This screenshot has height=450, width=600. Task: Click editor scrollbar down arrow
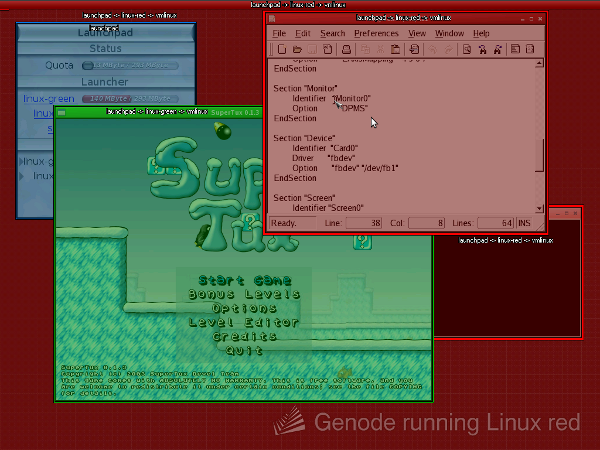click(x=539, y=209)
